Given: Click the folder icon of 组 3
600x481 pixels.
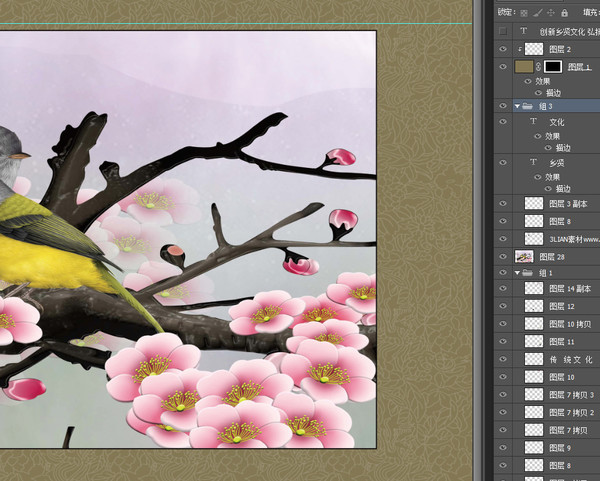Looking at the screenshot, I should point(528,106).
